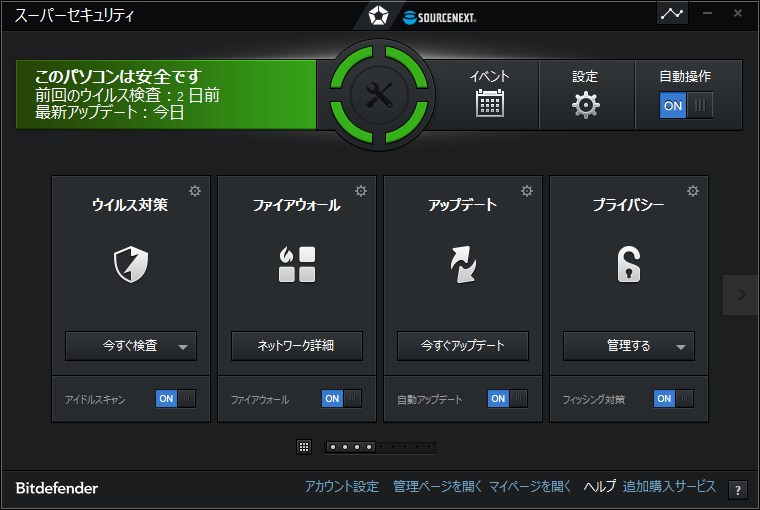Open ネットワーク詳細 button
Image resolution: width=760 pixels, height=510 pixels.
(x=297, y=346)
